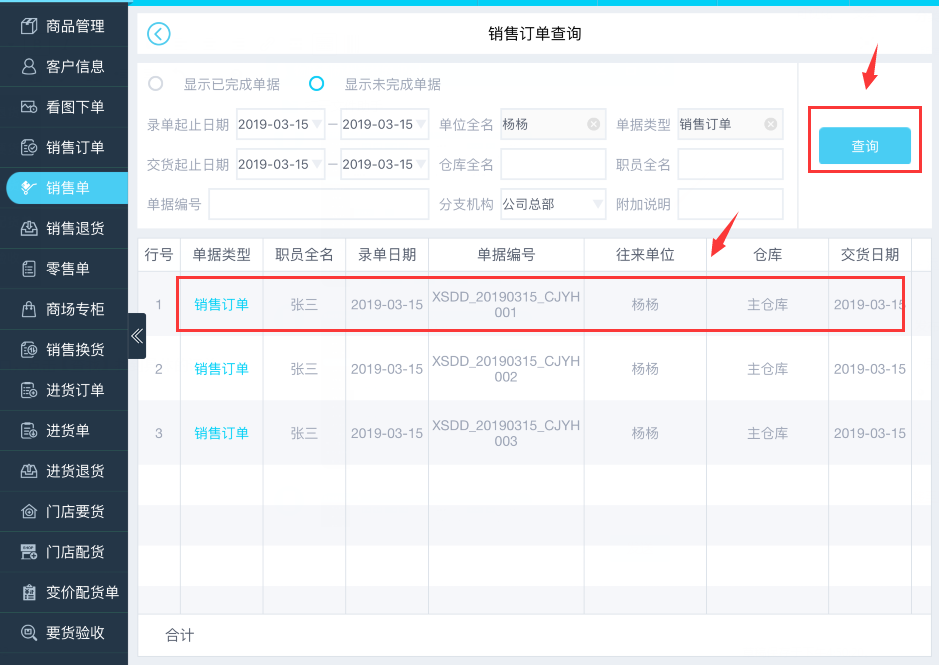The height and width of the screenshot is (665, 939).
Task: Click the 进货订单 sidebar icon
Action: pyautogui.click(x=29, y=390)
